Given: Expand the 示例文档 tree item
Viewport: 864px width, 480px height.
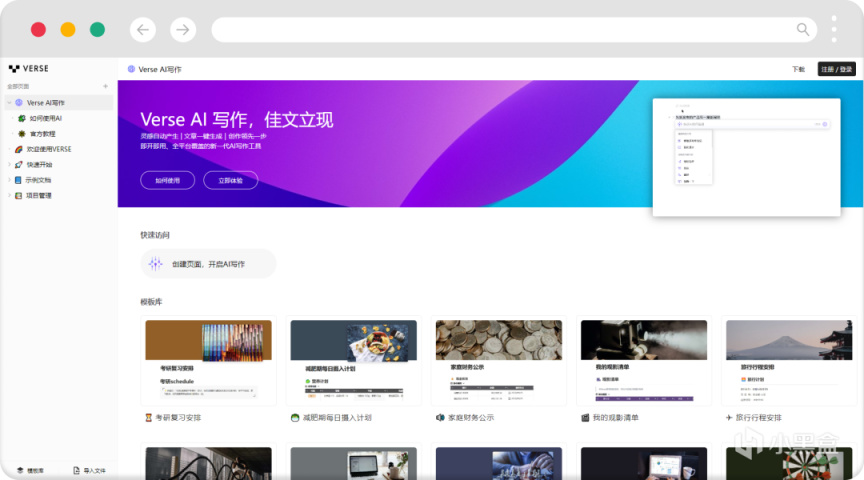Looking at the screenshot, I should [x=9, y=180].
